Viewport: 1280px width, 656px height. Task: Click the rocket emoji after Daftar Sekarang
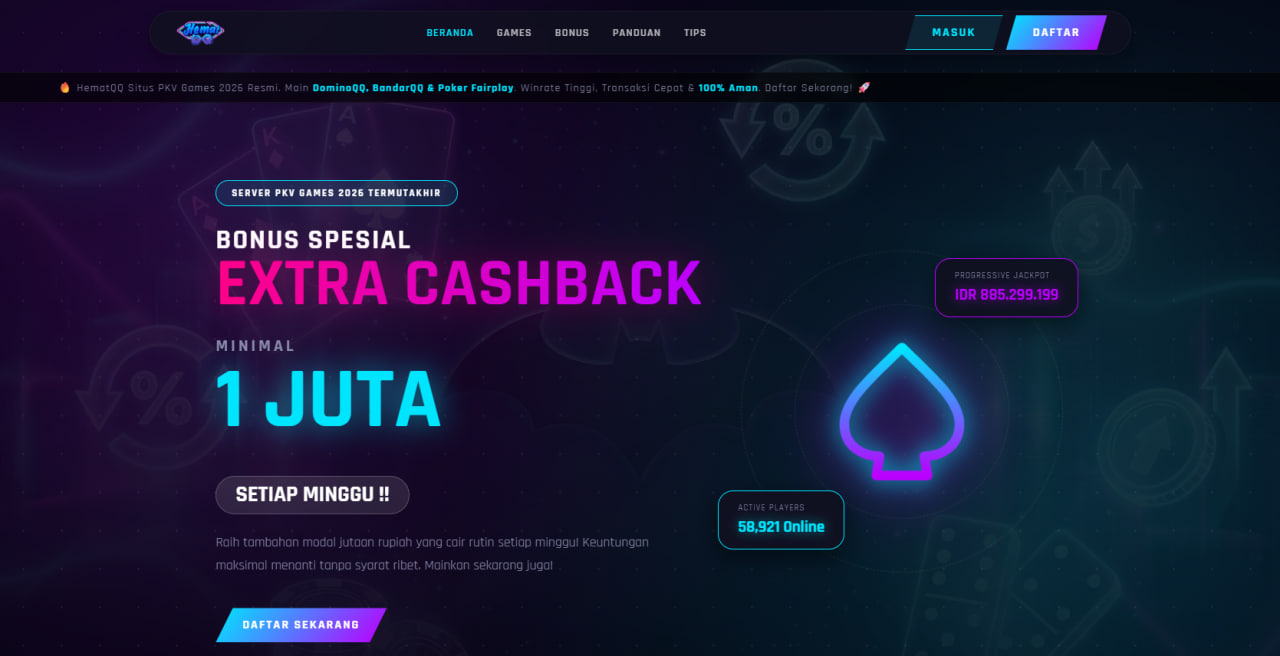click(864, 88)
